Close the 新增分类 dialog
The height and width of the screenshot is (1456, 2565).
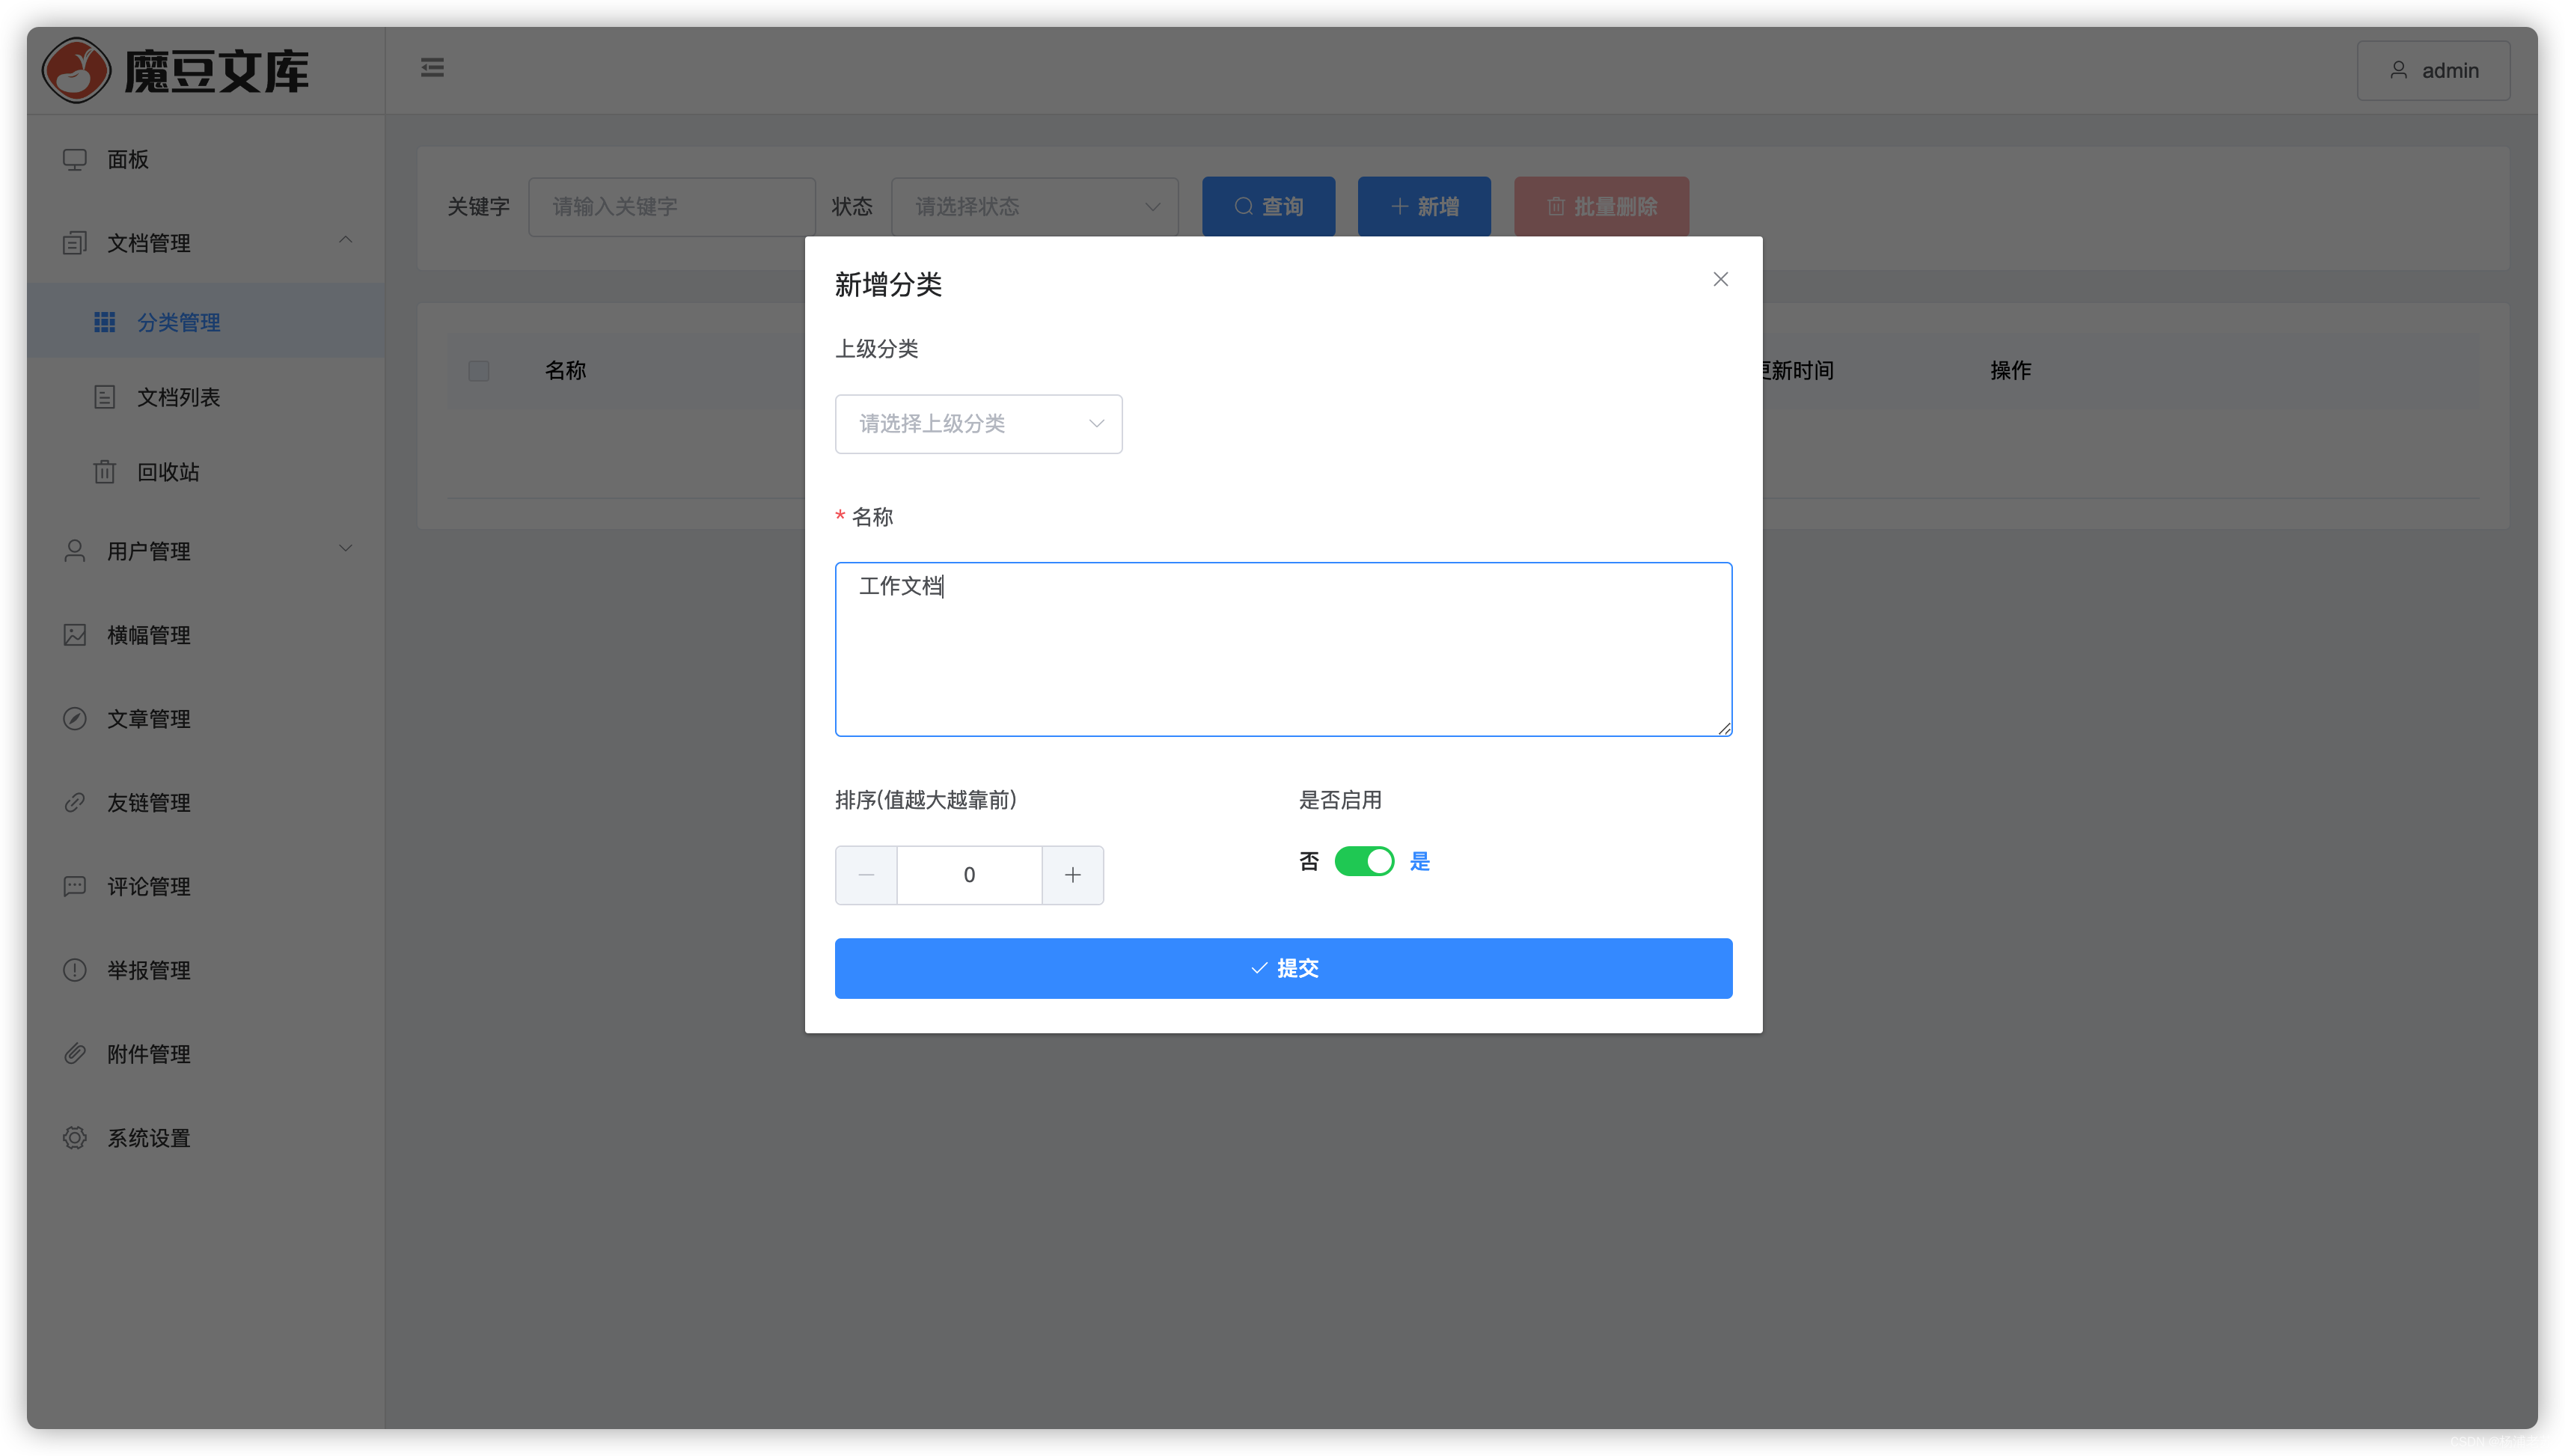point(1720,280)
